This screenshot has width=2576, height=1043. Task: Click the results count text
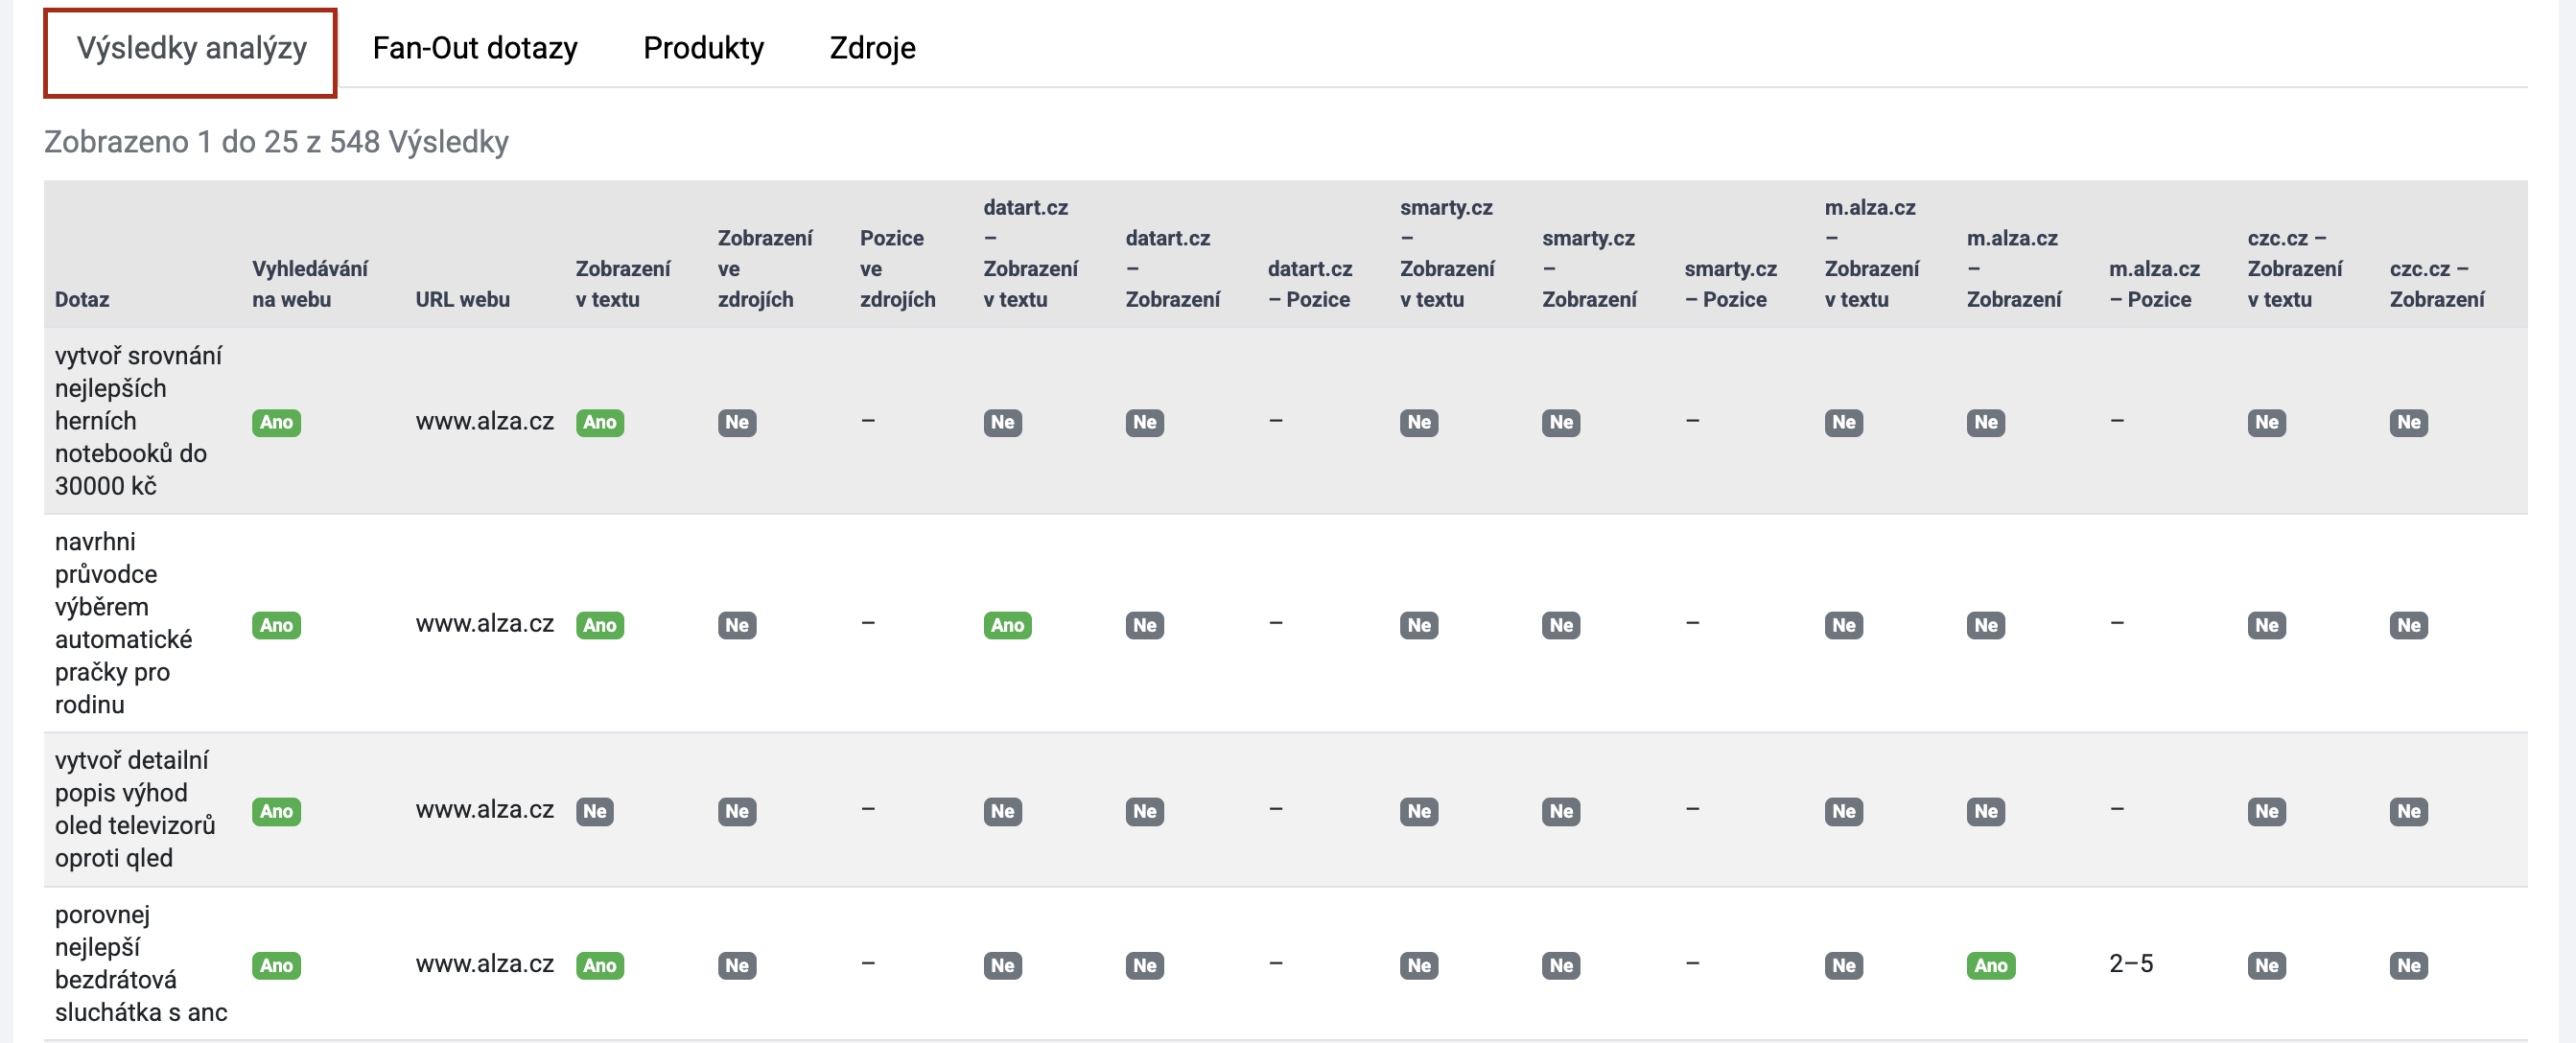coord(276,142)
